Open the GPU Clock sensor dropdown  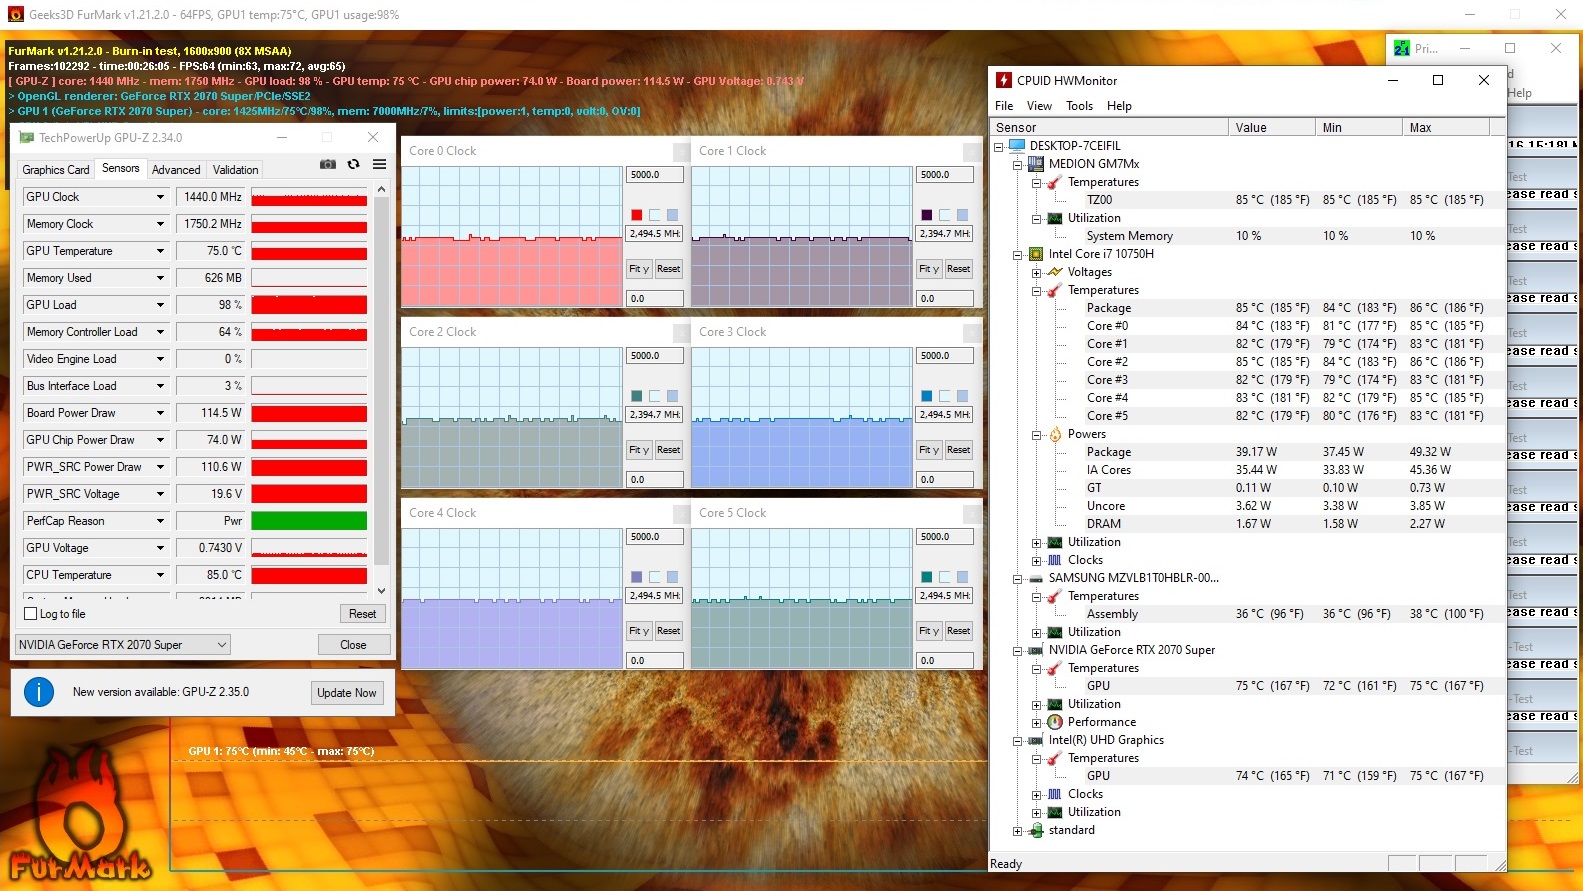point(160,197)
